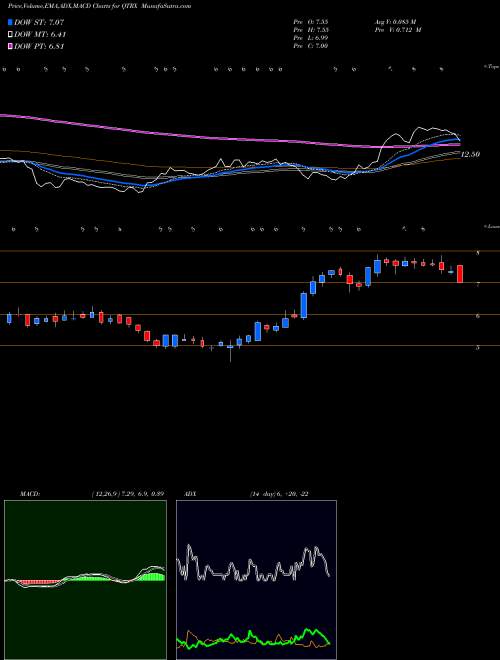Click the price axis label 8
The height and width of the screenshot is (660, 500).
[478, 253]
